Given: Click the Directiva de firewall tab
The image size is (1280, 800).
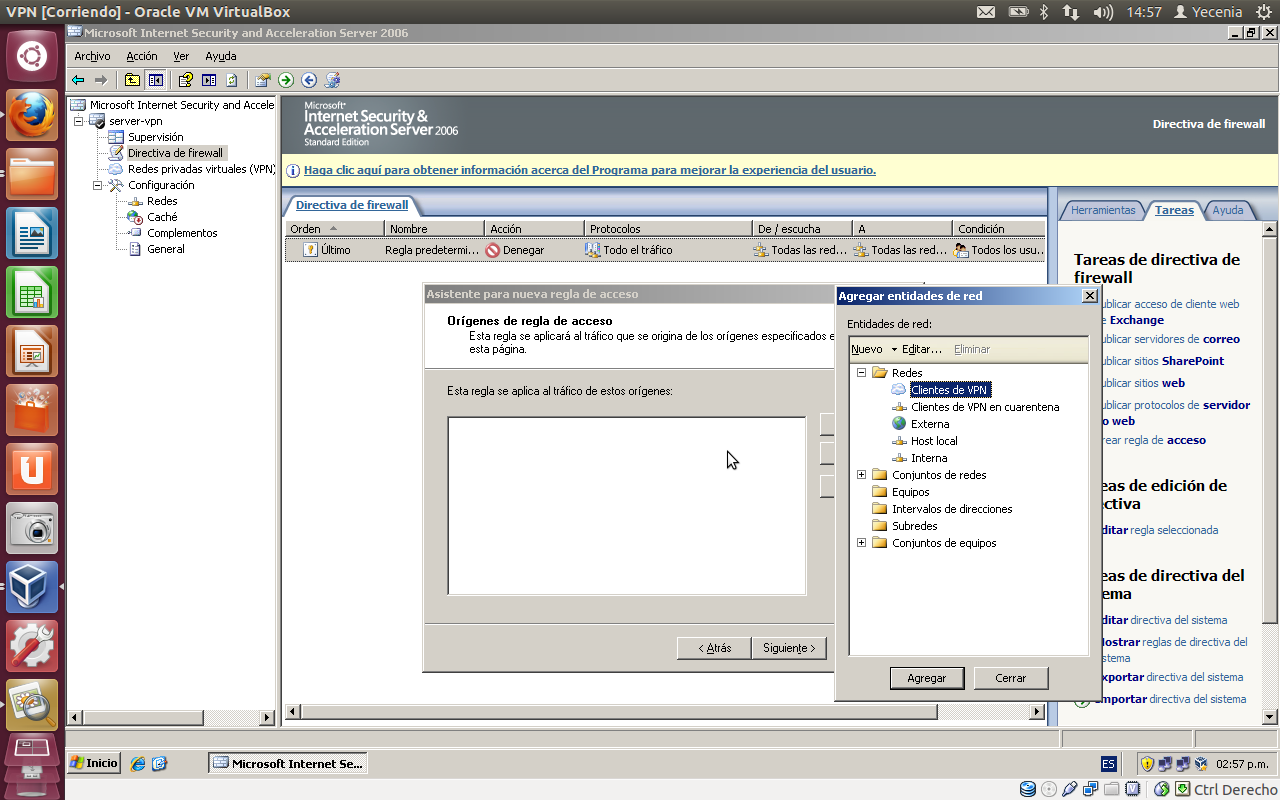Looking at the screenshot, I should pyautogui.click(x=352, y=205).
